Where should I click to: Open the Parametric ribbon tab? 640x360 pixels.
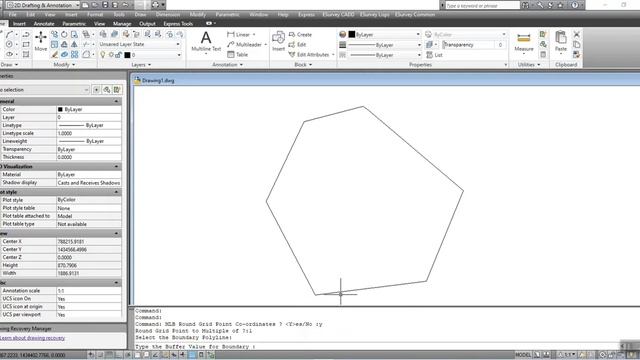coord(74,24)
